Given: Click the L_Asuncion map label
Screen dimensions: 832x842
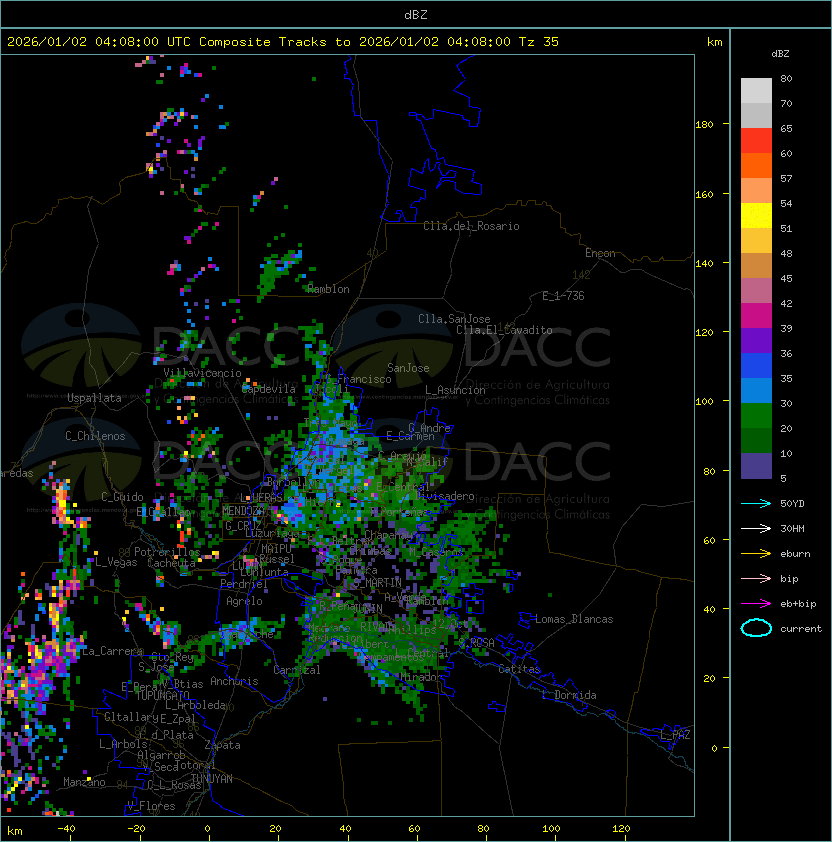Looking at the screenshot, I should [x=455, y=390].
